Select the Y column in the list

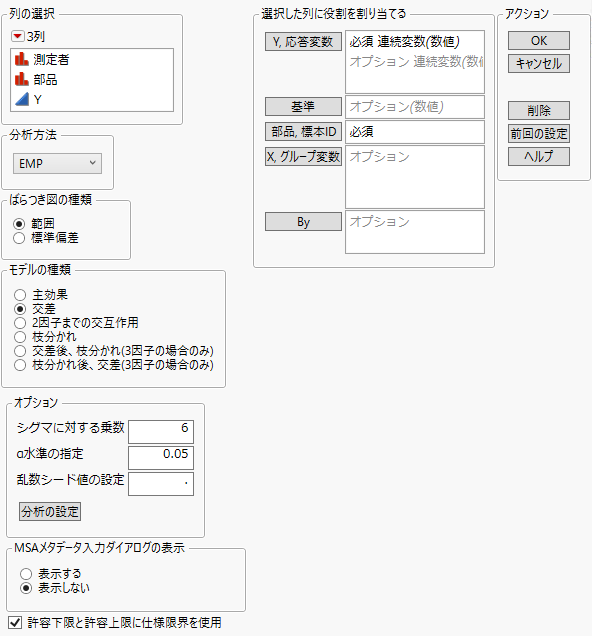pos(92,99)
